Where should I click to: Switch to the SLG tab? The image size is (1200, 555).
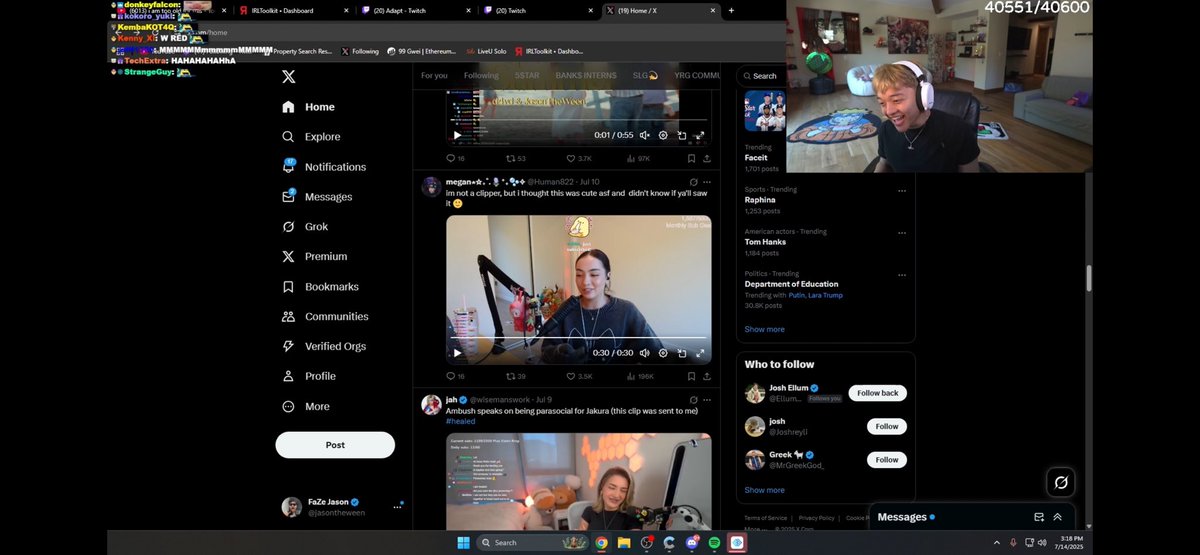click(x=644, y=75)
